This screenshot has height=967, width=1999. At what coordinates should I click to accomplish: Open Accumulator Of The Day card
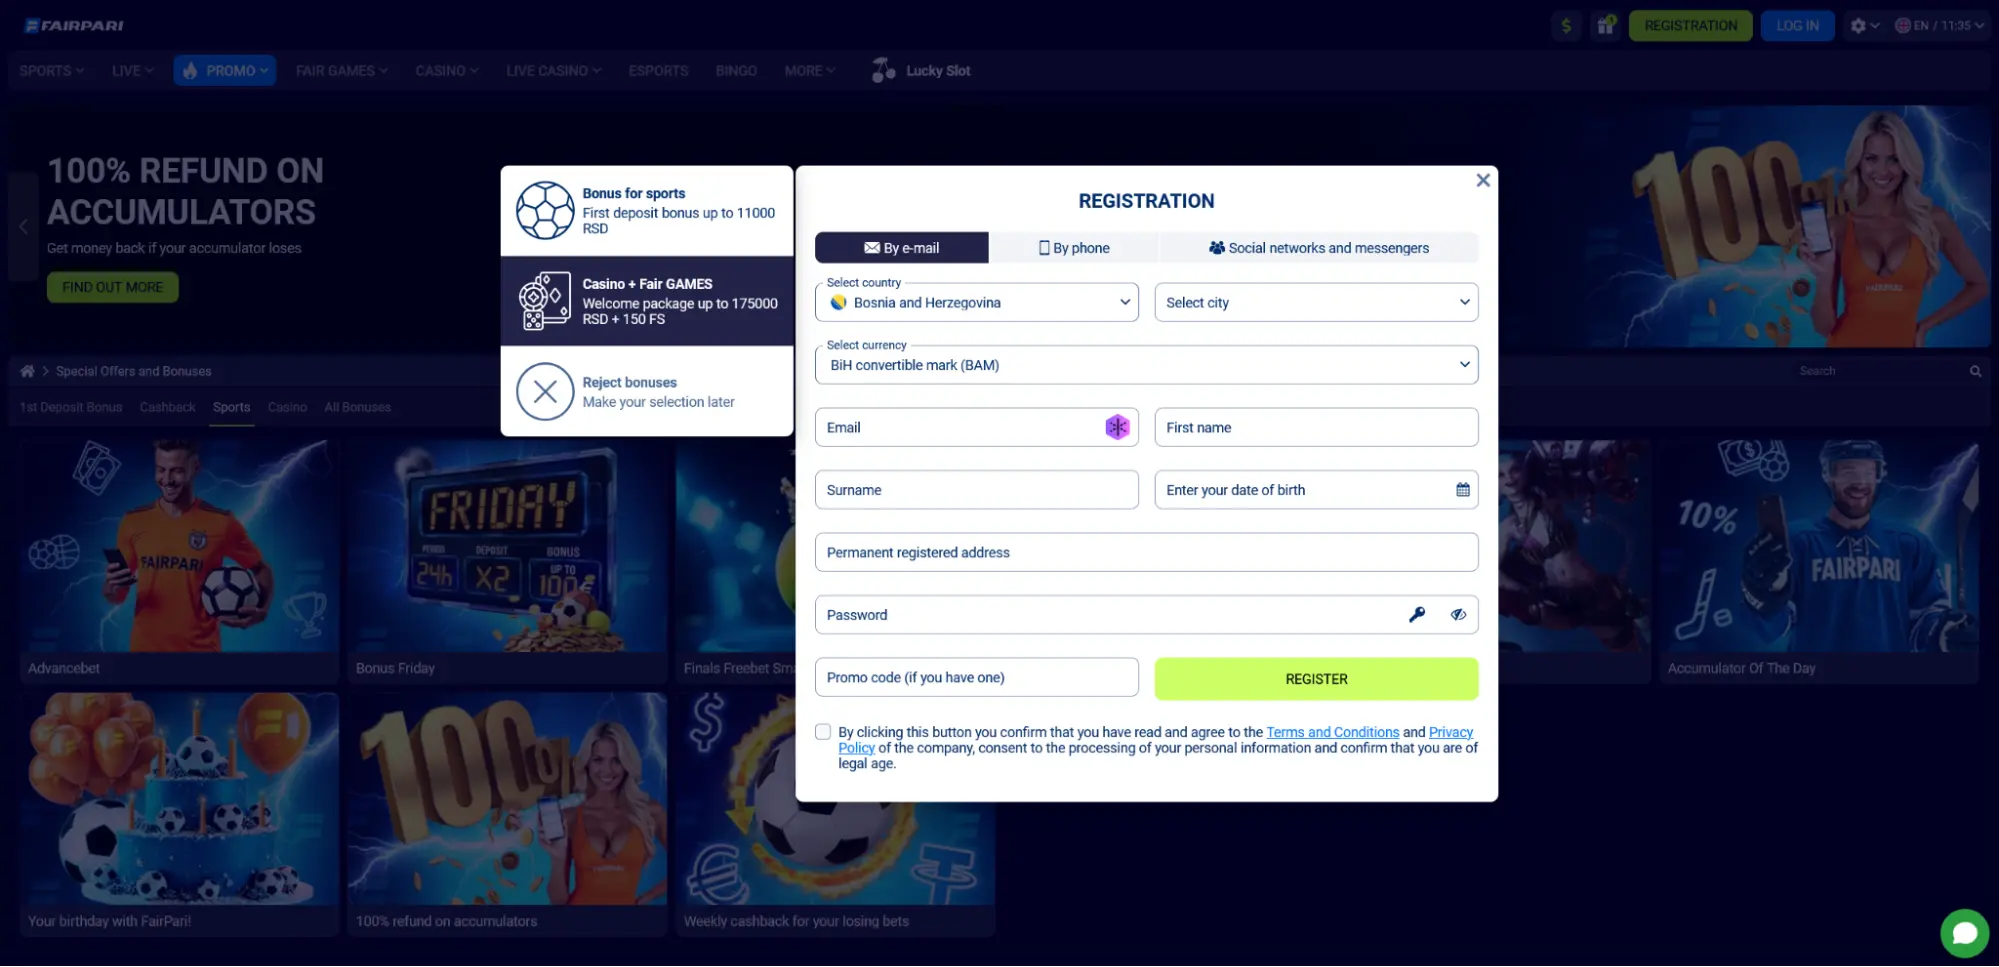point(1819,563)
